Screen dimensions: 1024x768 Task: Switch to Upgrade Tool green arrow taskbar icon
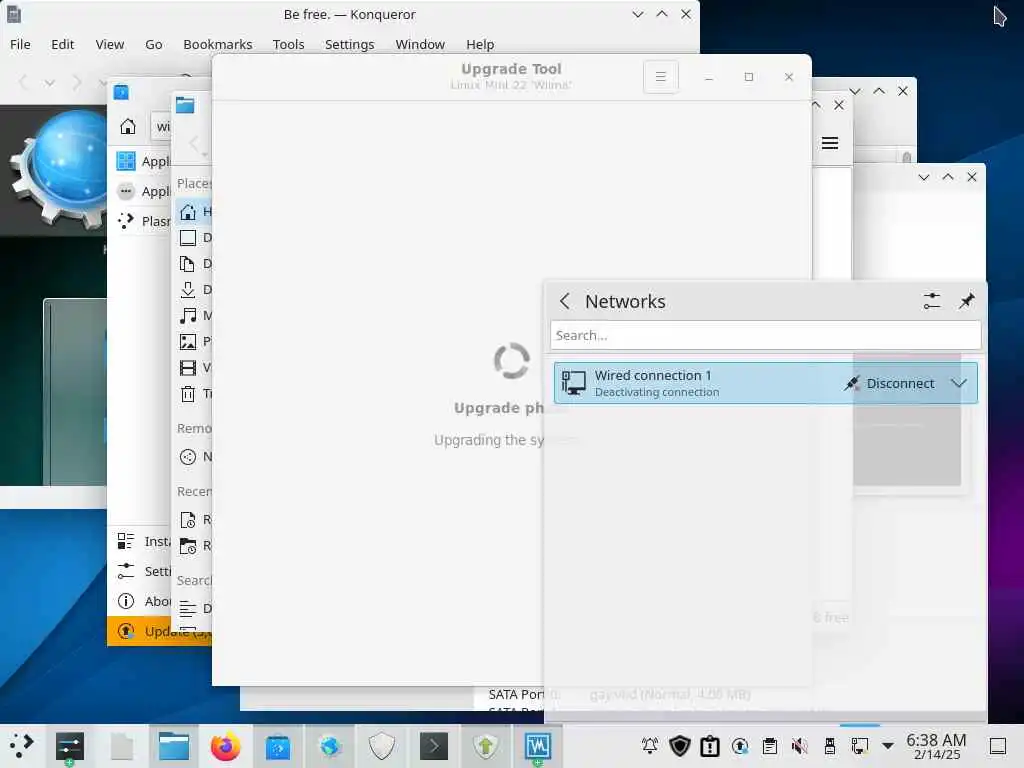485,746
